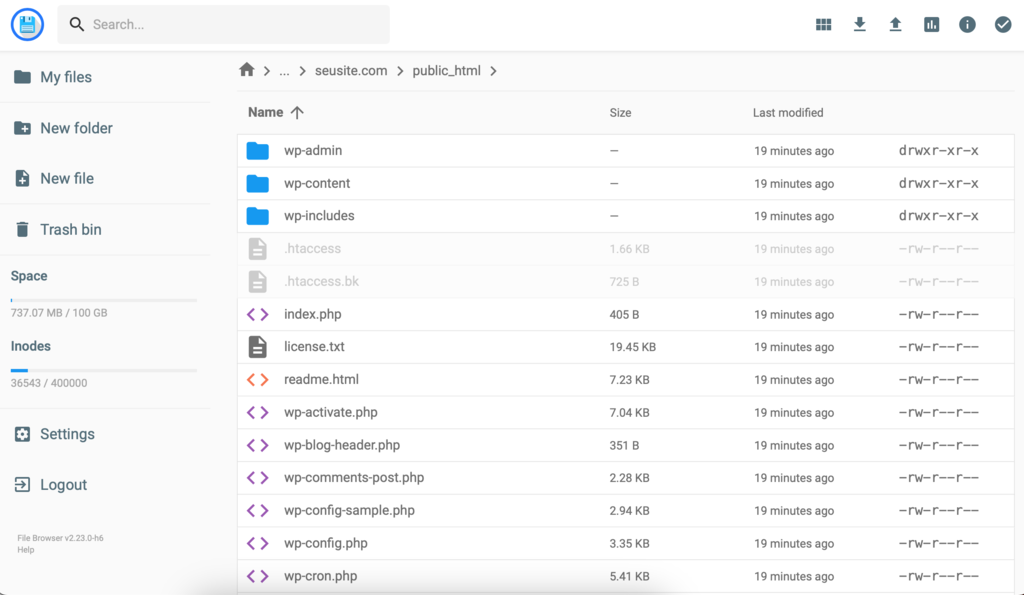The image size is (1024, 595).
Task: Expand the collapsed breadcrumb ellipsis
Action: (284, 71)
